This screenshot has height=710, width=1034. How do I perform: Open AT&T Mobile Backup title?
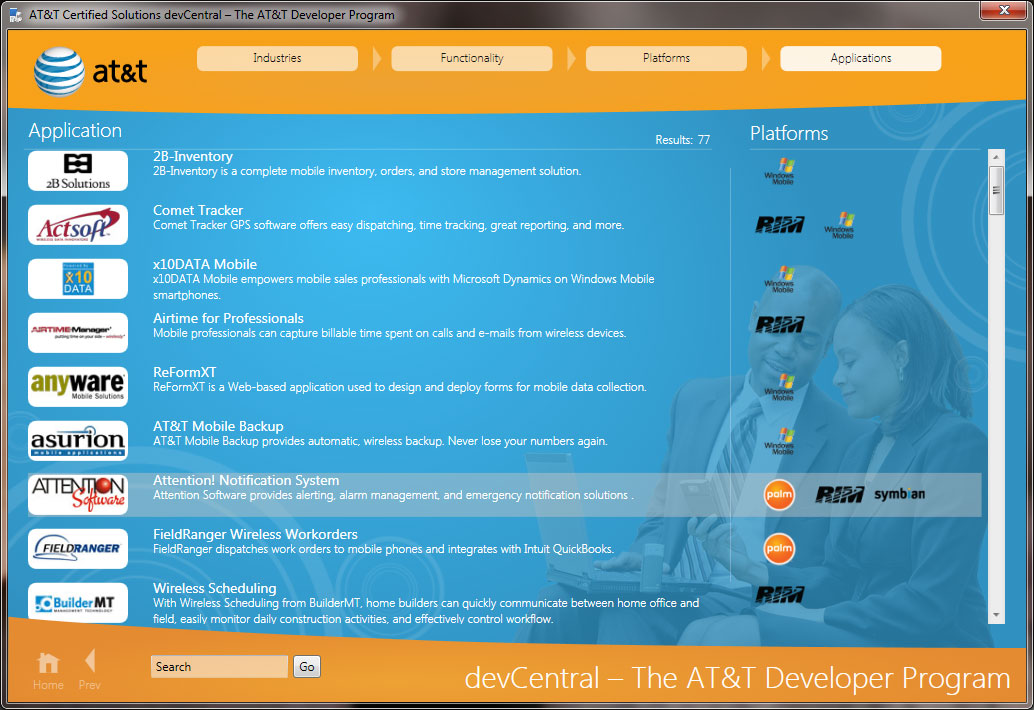coord(218,427)
